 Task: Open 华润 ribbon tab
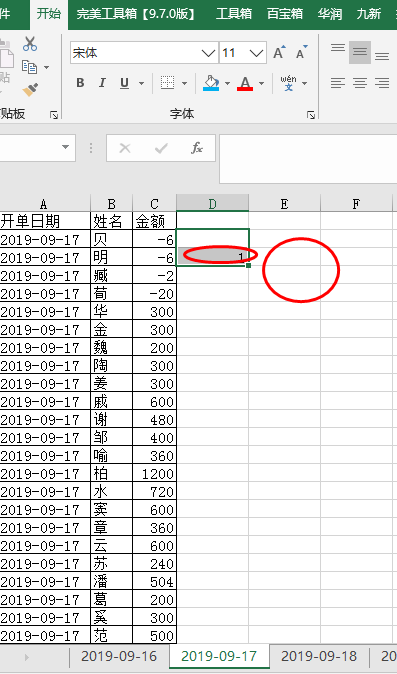[x=330, y=14]
